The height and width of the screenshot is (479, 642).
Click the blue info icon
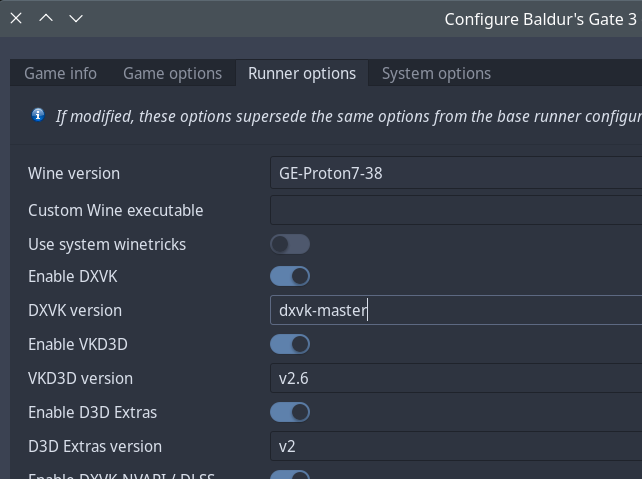38,115
